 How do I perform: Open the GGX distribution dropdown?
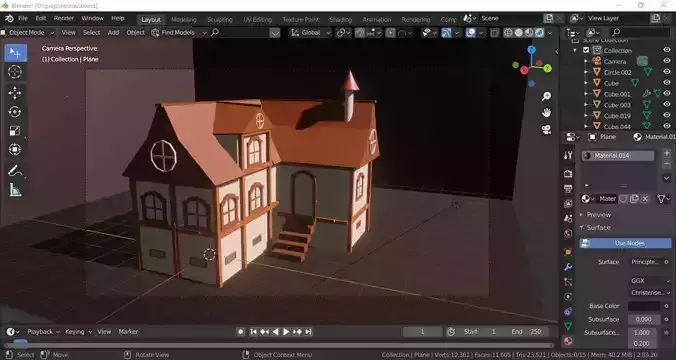tap(650, 281)
